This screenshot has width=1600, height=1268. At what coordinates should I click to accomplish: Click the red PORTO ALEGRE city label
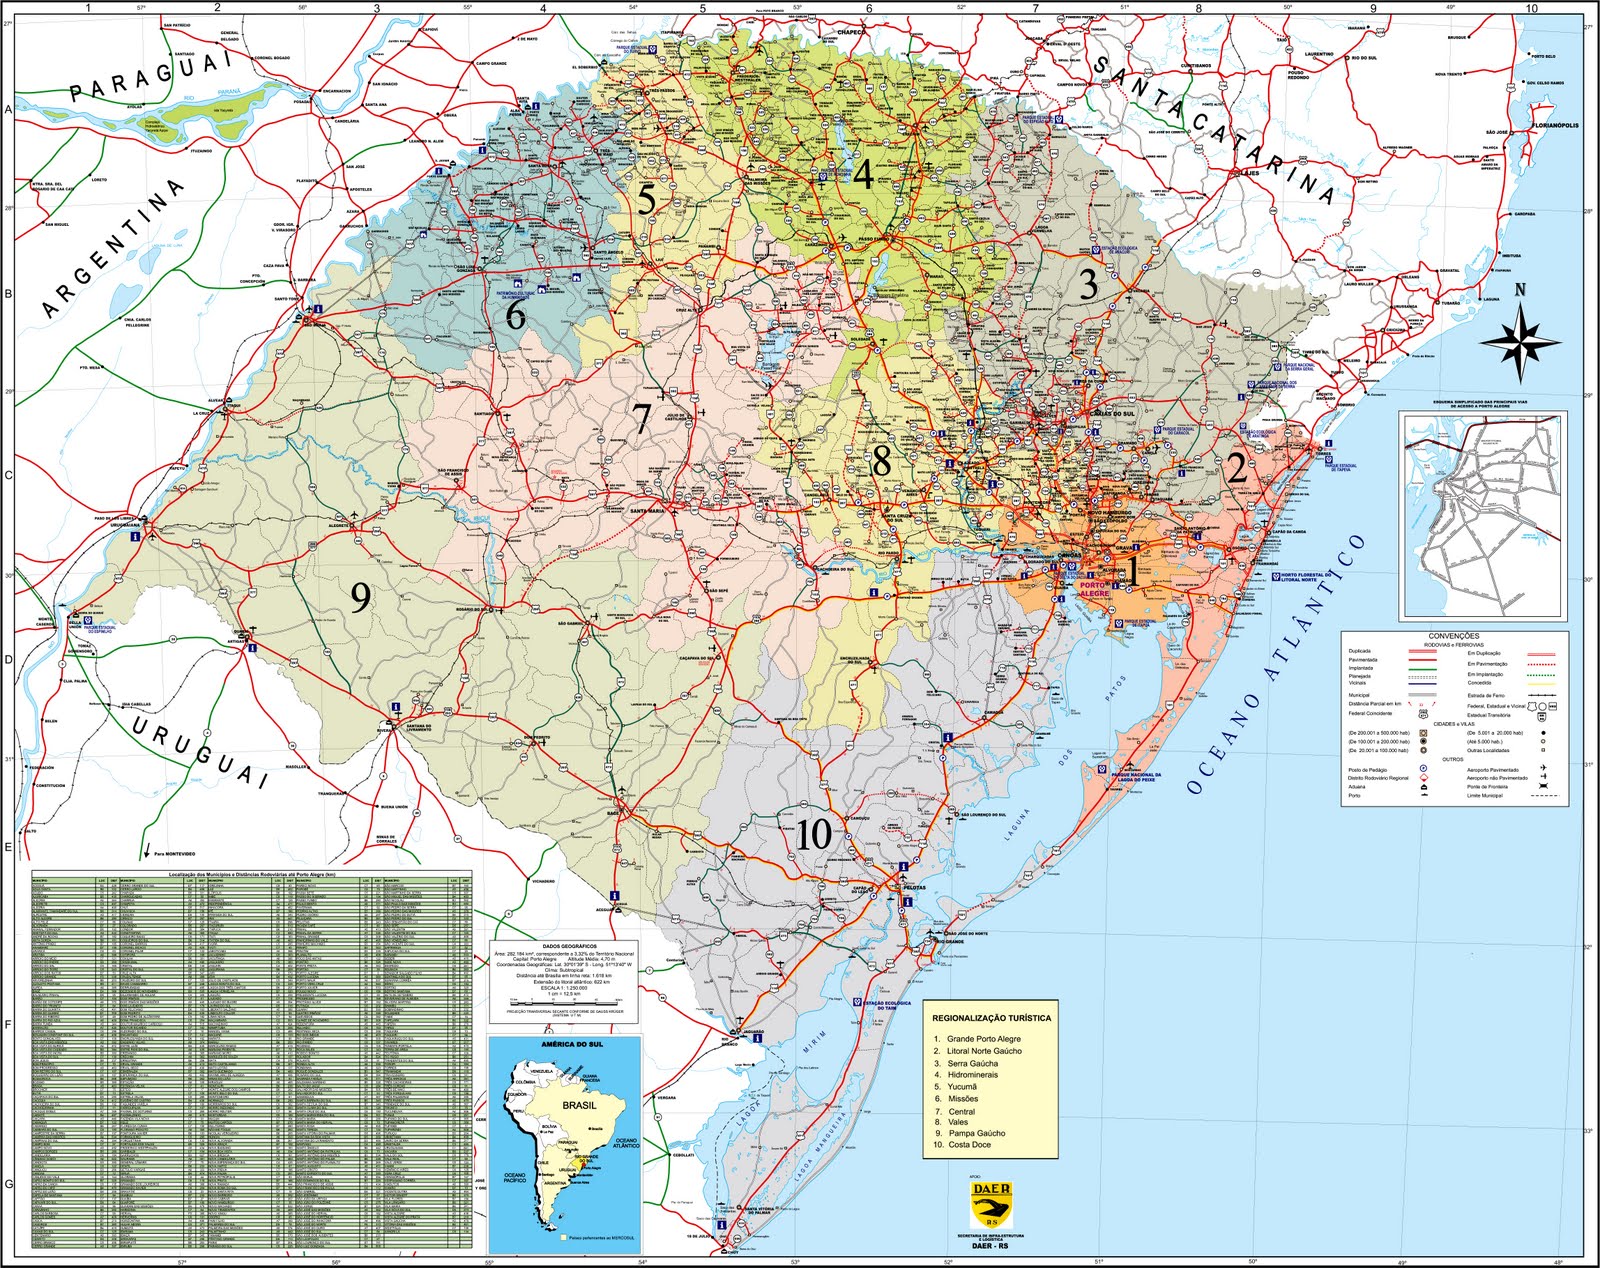(1094, 589)
